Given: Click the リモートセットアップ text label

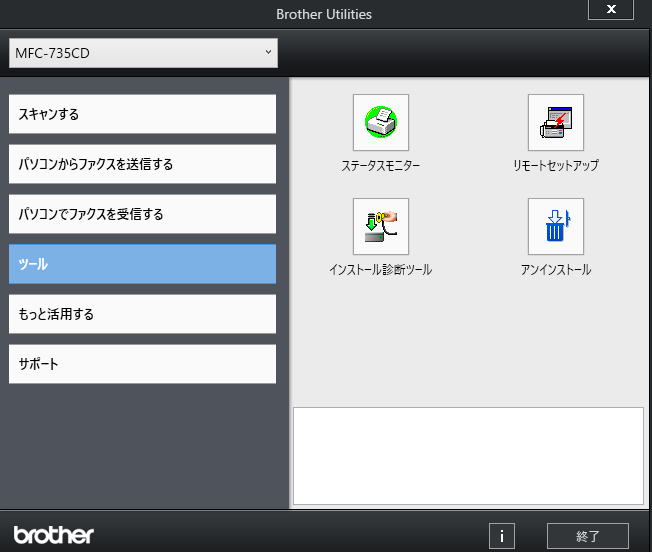Looking at the screenshot, I should (x=555, y=166).
